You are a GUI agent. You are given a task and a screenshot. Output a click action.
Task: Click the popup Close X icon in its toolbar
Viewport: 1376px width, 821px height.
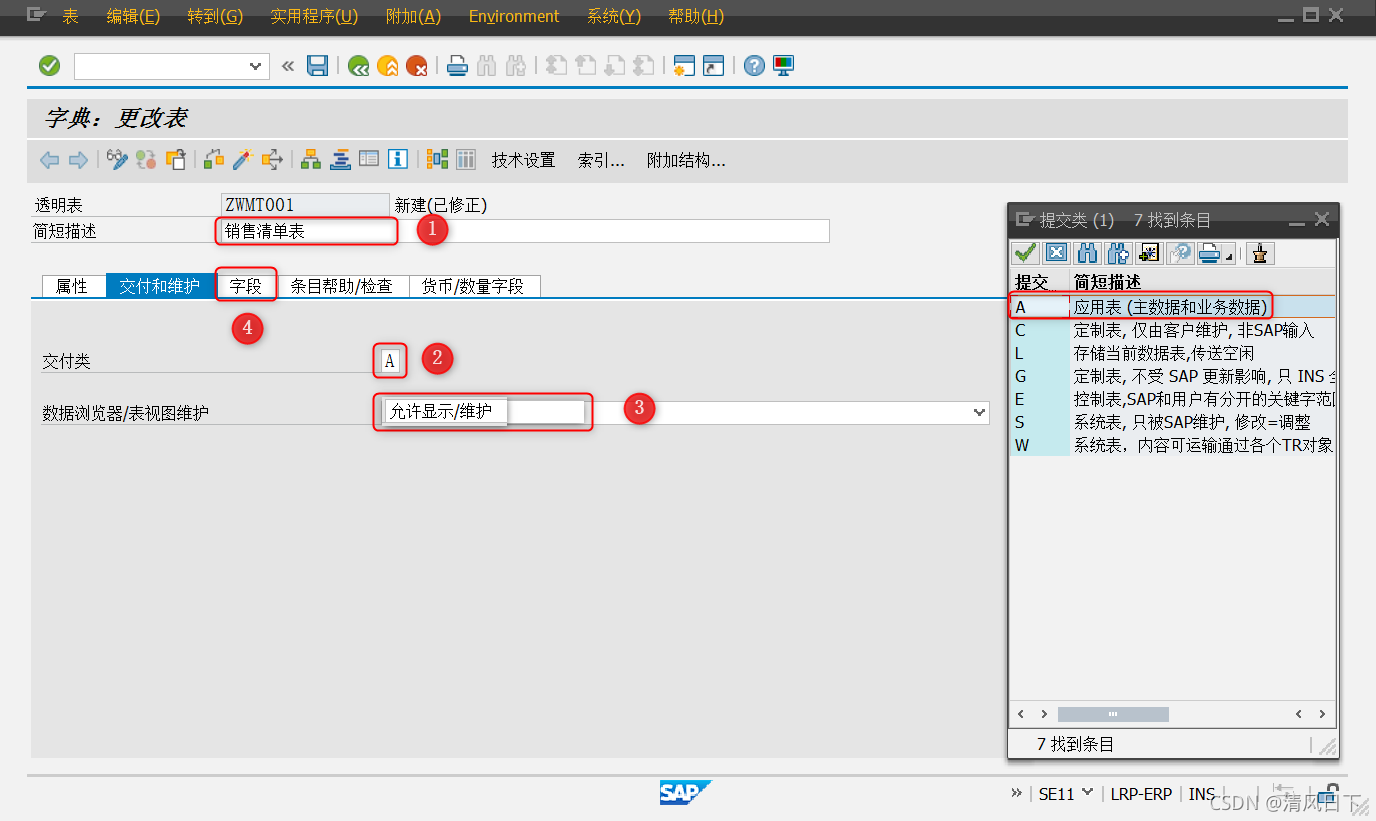pyautogui.click(x=1056, y=253)
